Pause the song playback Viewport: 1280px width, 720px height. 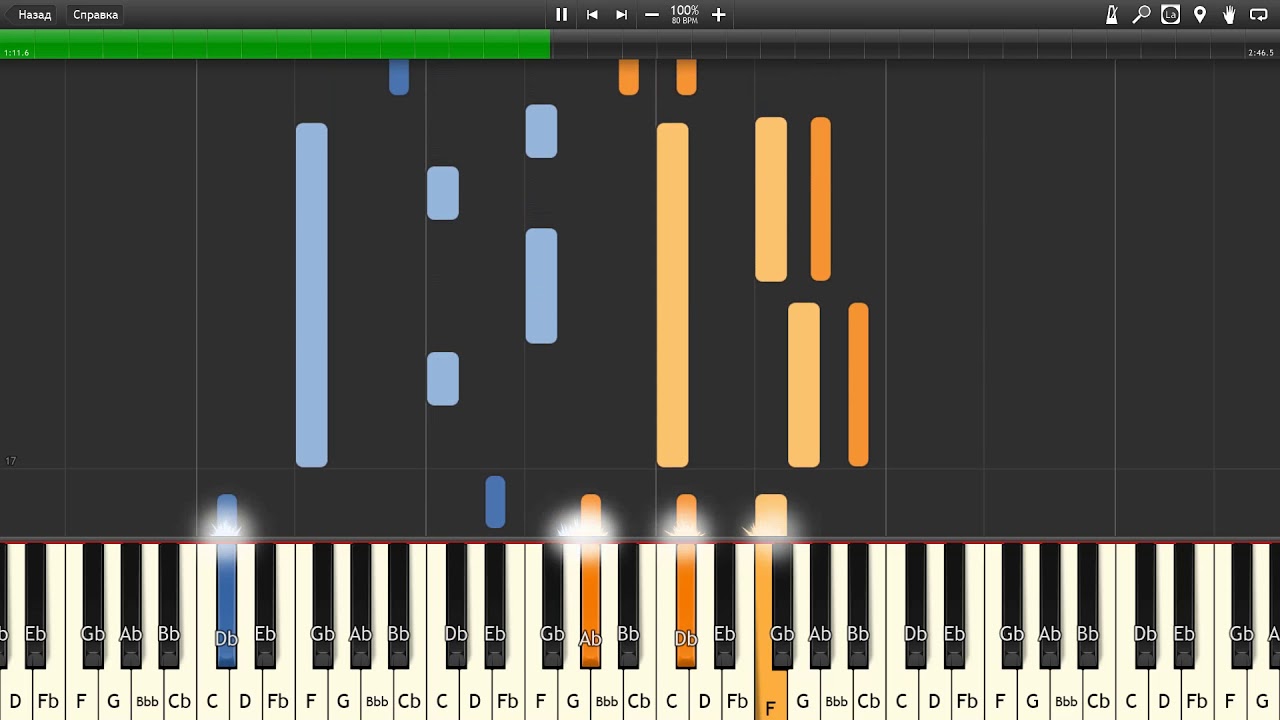tap(561, 15)
